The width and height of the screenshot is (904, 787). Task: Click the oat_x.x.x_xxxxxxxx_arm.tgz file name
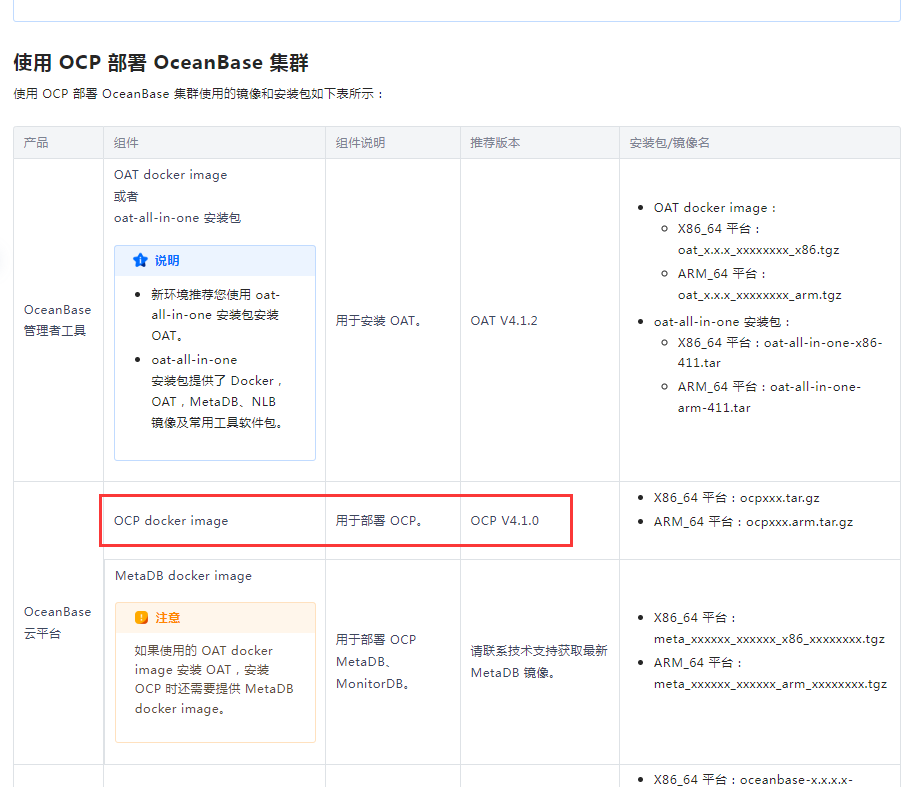[759, 295]
